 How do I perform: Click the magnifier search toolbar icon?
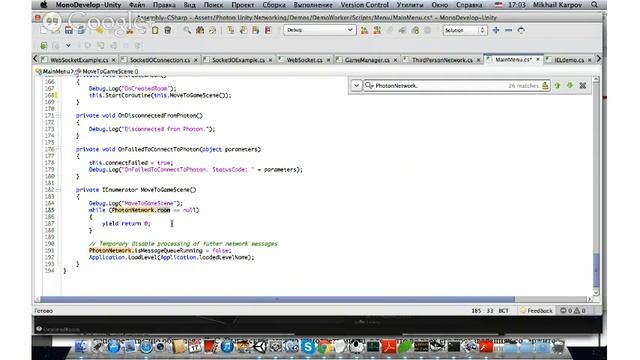coord(187,30)
